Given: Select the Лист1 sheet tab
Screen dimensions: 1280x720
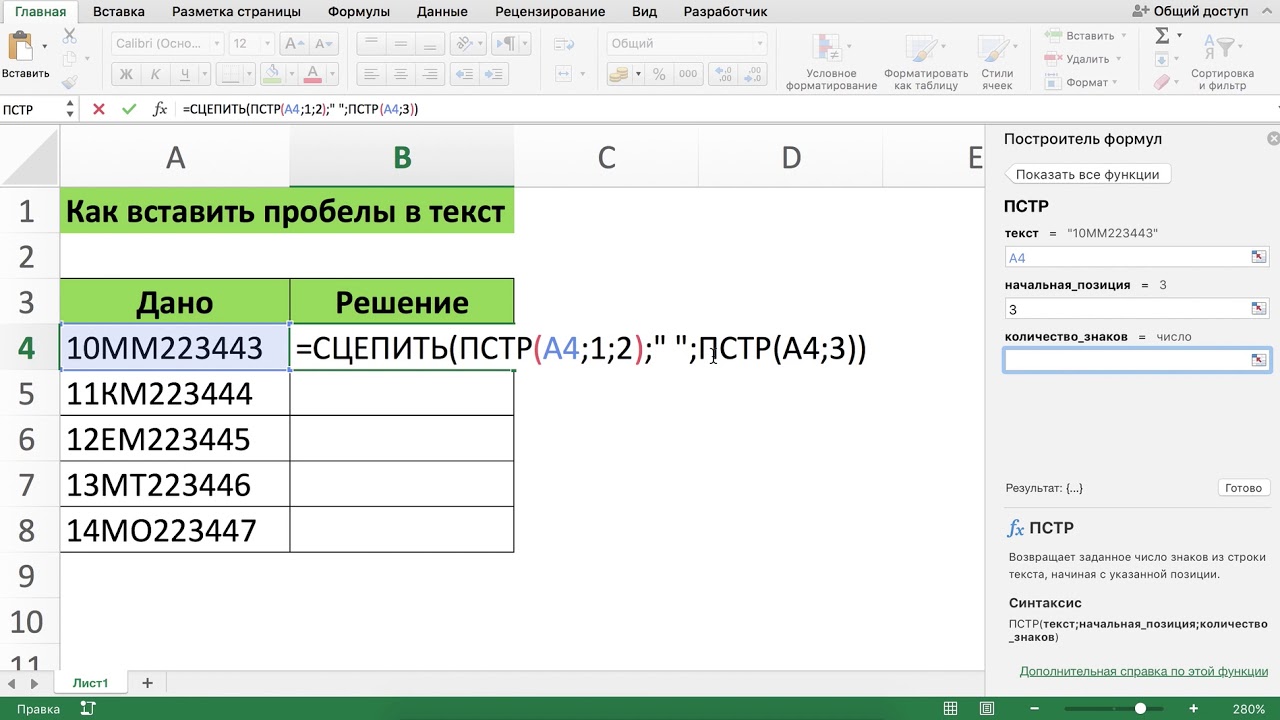Looking at the screenshot, I should click(90, 683).
